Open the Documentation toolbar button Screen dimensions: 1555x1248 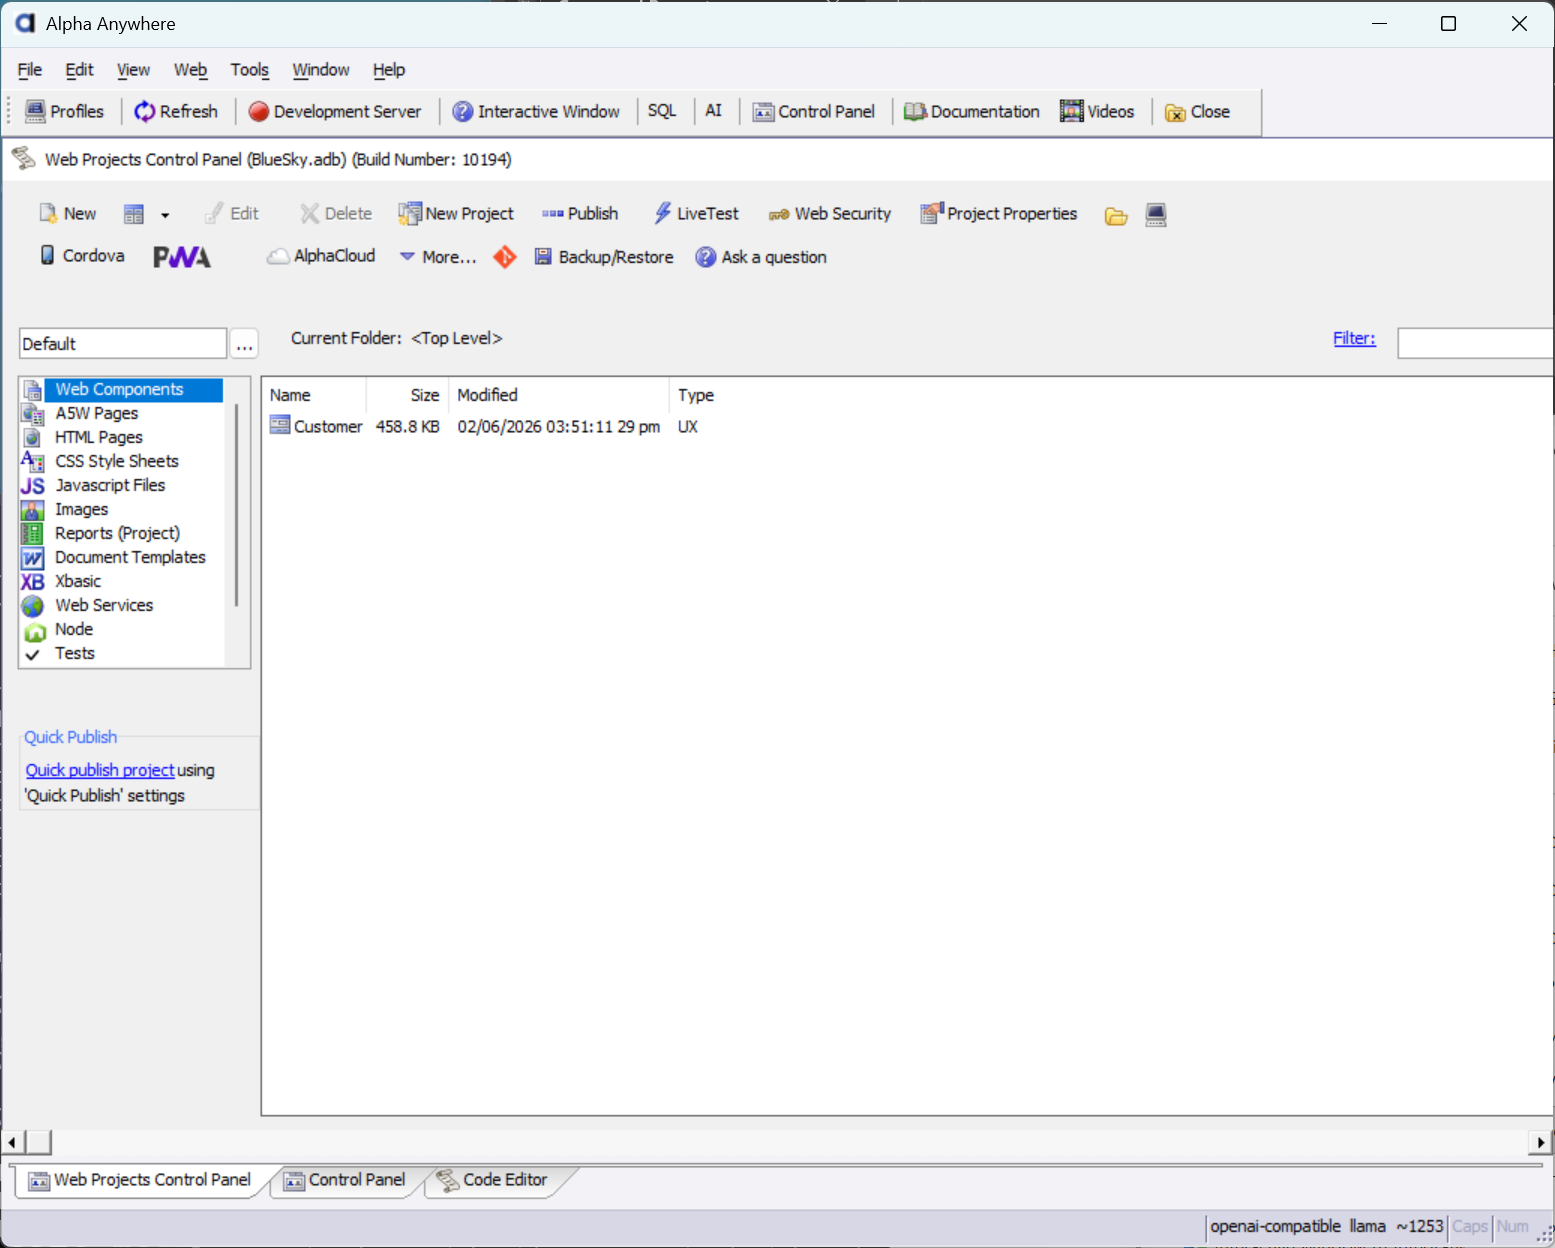(x=972, y=111)
